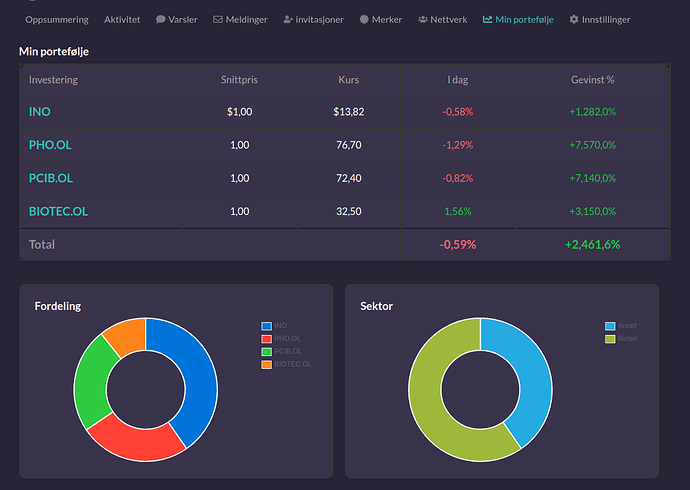Open the PHO.OL investment link
Image resolution: width=690 pixels, height=490 pixels.
point(50,145)
